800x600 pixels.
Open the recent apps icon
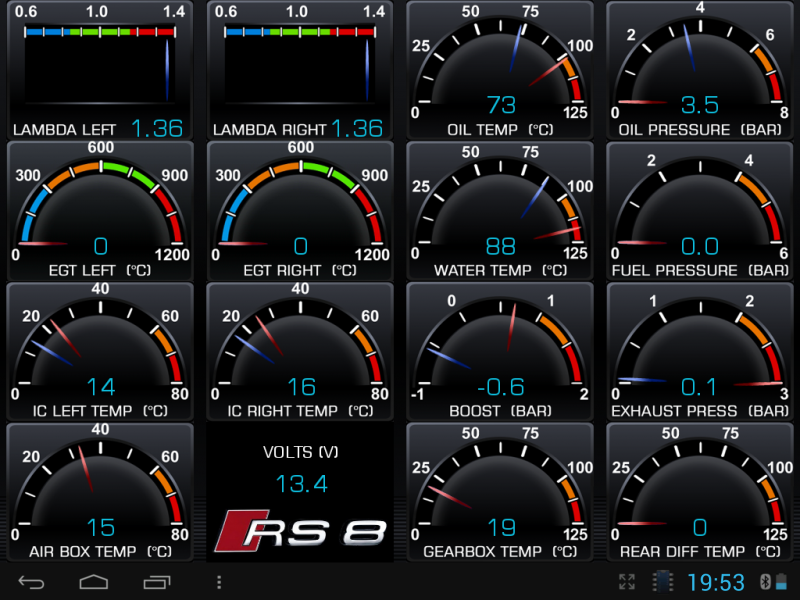(x=157, y=582)
